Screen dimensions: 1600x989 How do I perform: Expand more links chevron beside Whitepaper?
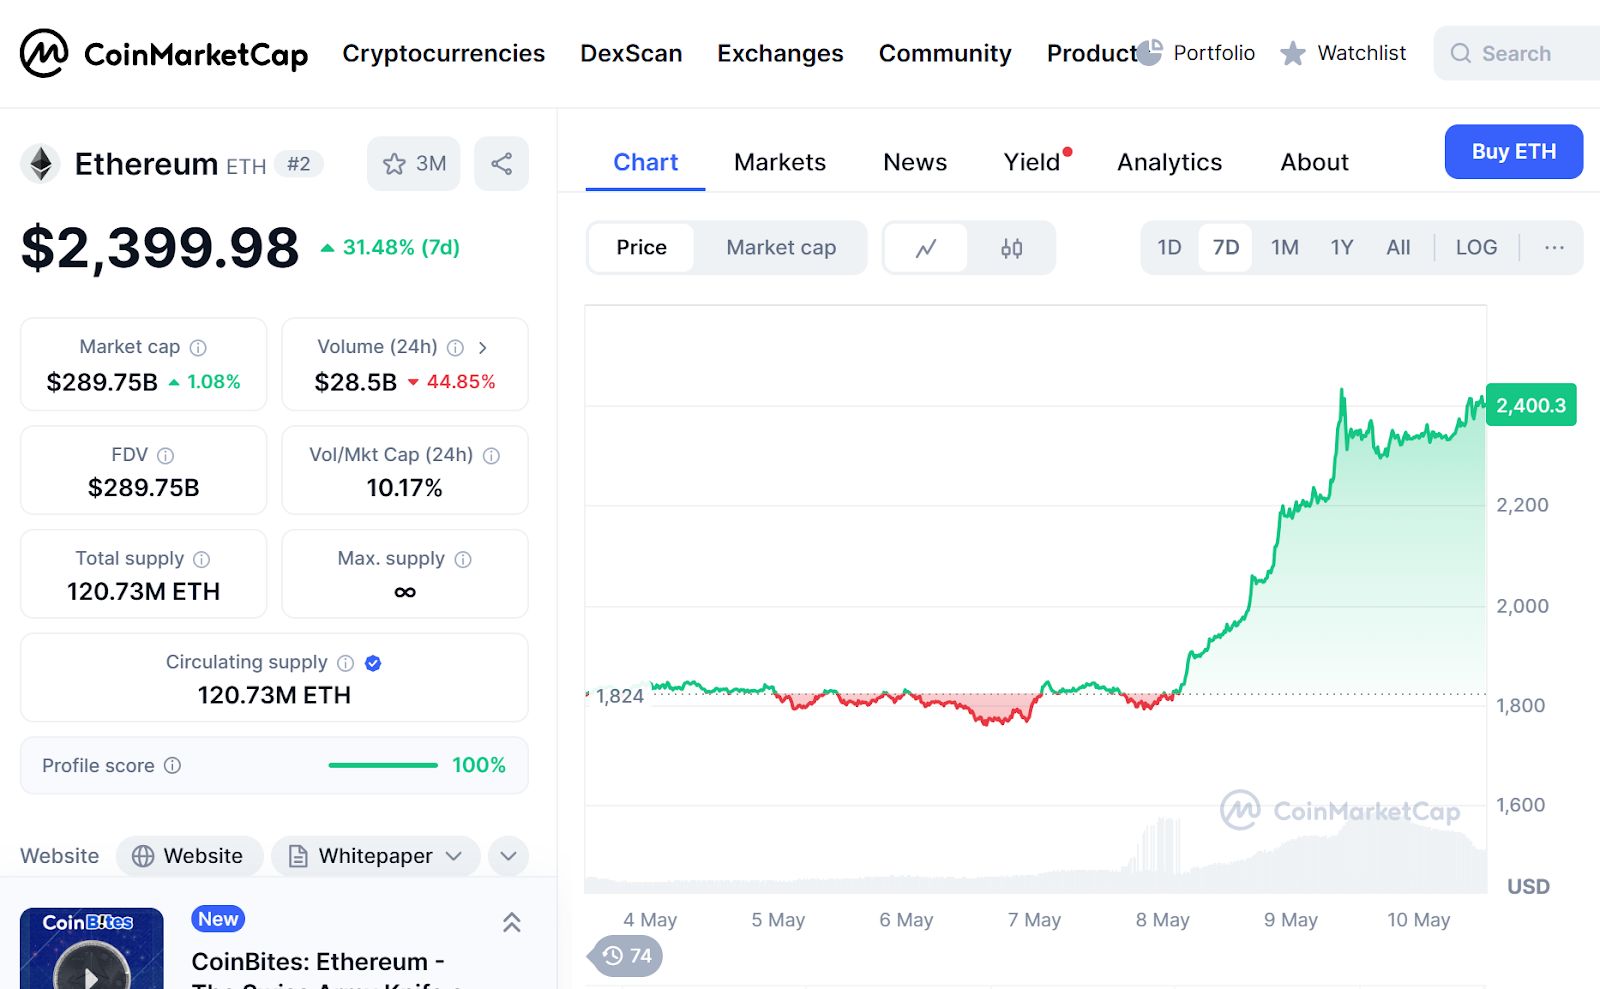508,856
